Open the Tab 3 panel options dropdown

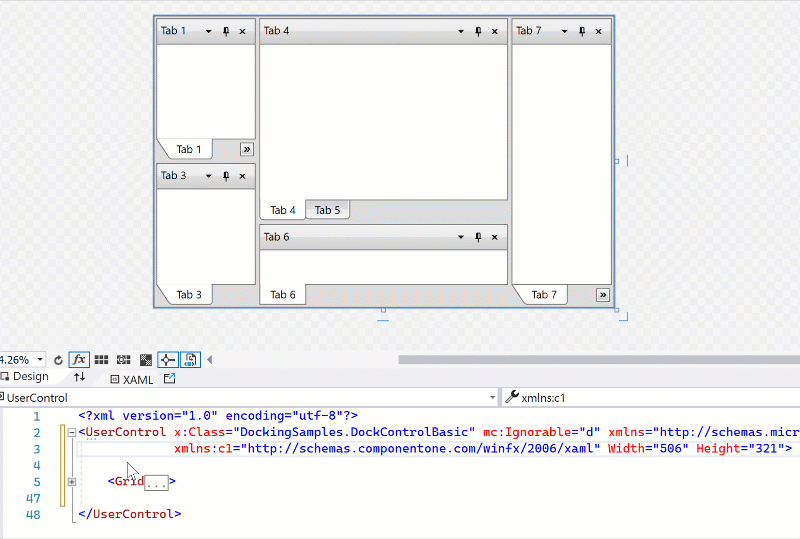(x=208, y=176)
